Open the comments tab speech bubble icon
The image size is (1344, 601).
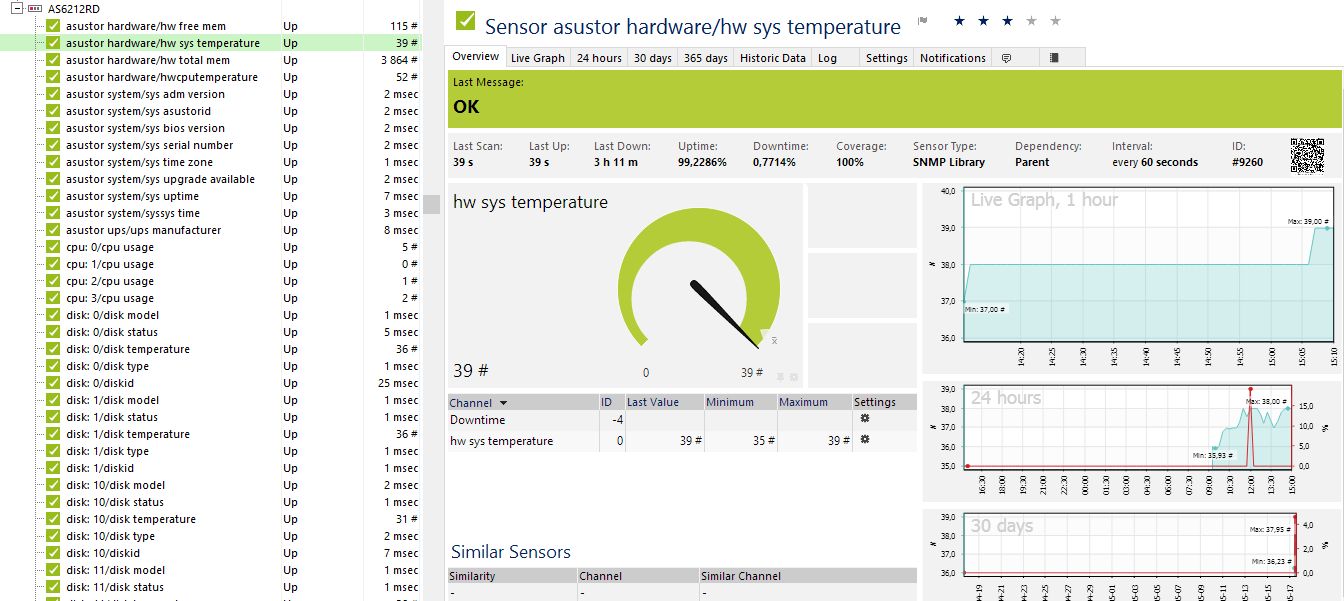click(x=1006, y=58)
